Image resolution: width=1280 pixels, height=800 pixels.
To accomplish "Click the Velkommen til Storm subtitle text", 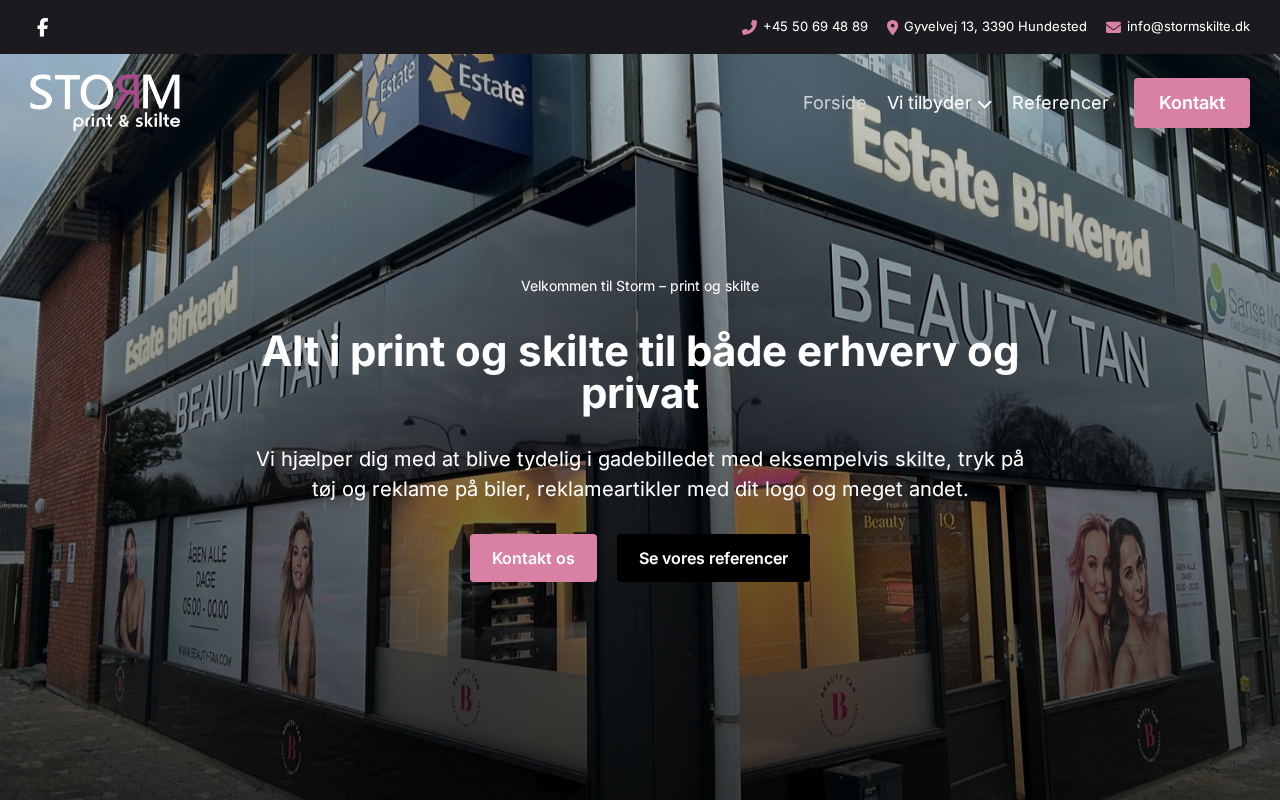I will 640,286.
